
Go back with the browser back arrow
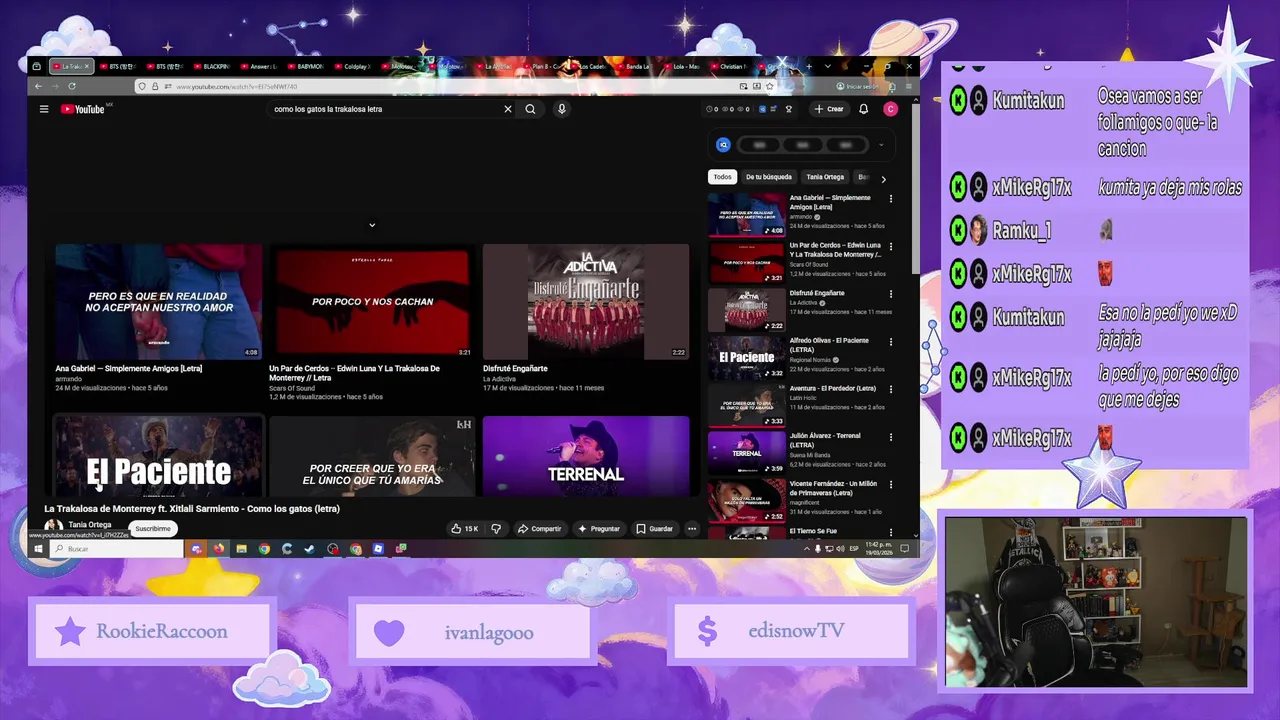coord(38,86)
